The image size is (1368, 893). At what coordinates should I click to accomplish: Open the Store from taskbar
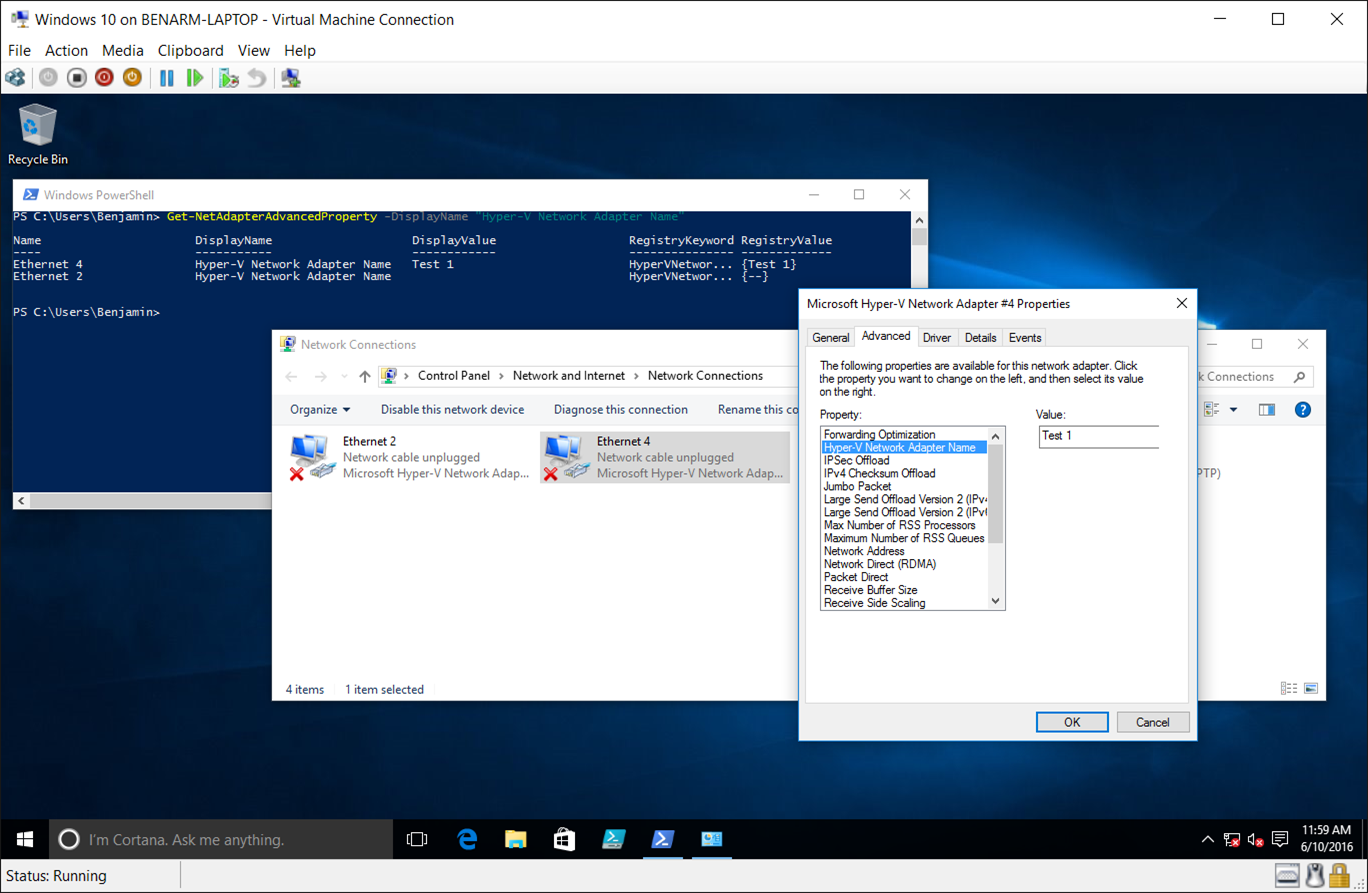(x=564, y=840)
